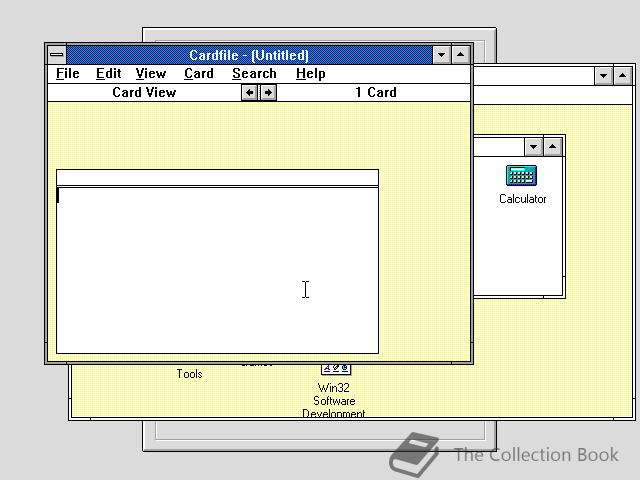This screenshot has width=640, height=480.
Task: Open the Search menu in Cardfile
Action: click(x=254, y=73)
